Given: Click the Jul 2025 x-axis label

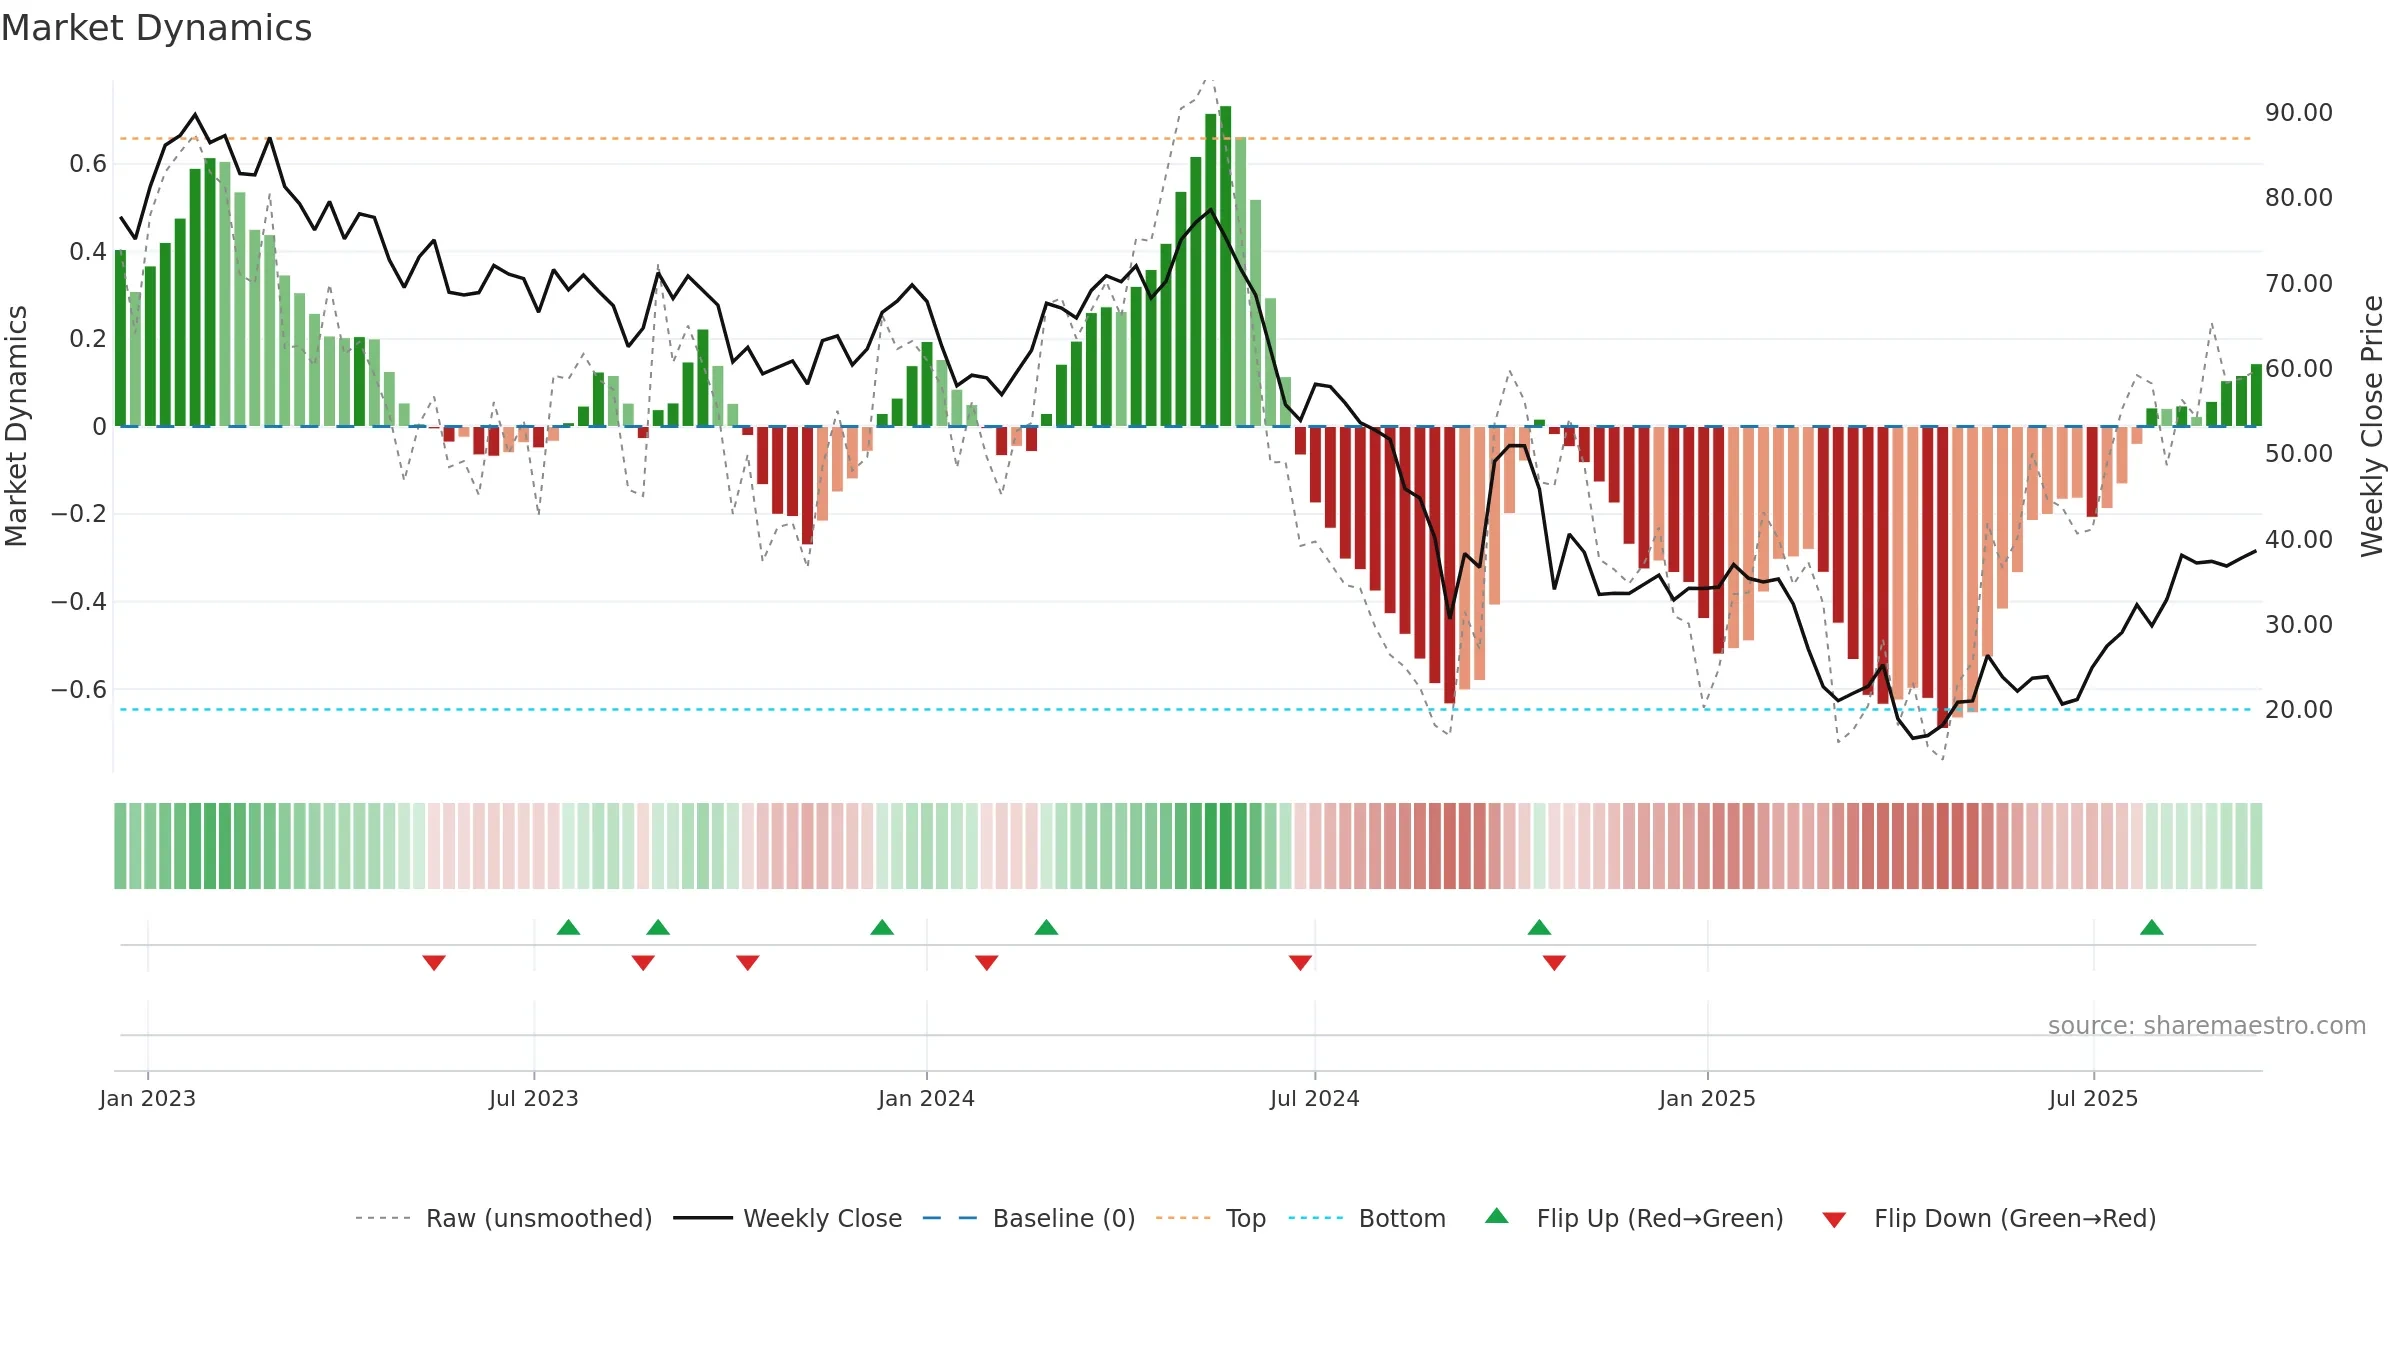Looking at the screenshot, I should pos(2094,1098).
